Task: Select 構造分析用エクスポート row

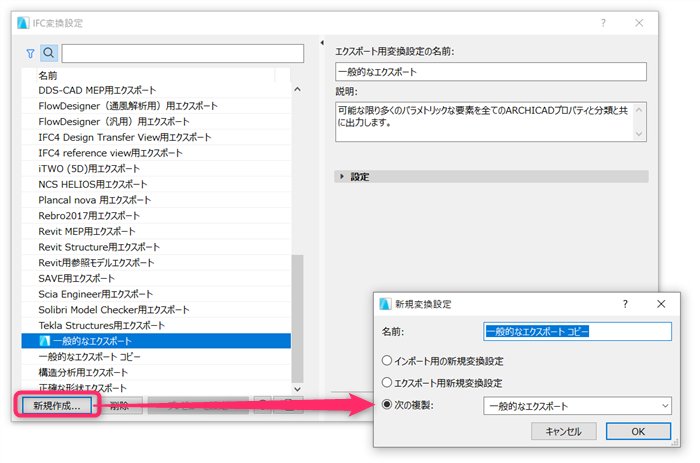Action: [x=156, y=372]
